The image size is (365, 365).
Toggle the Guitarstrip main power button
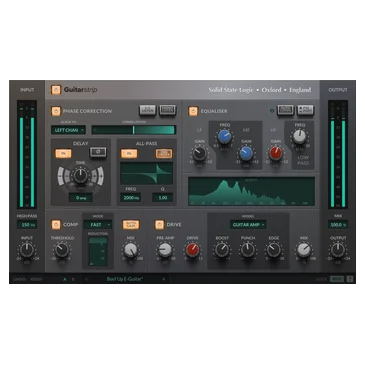[56, 90]
